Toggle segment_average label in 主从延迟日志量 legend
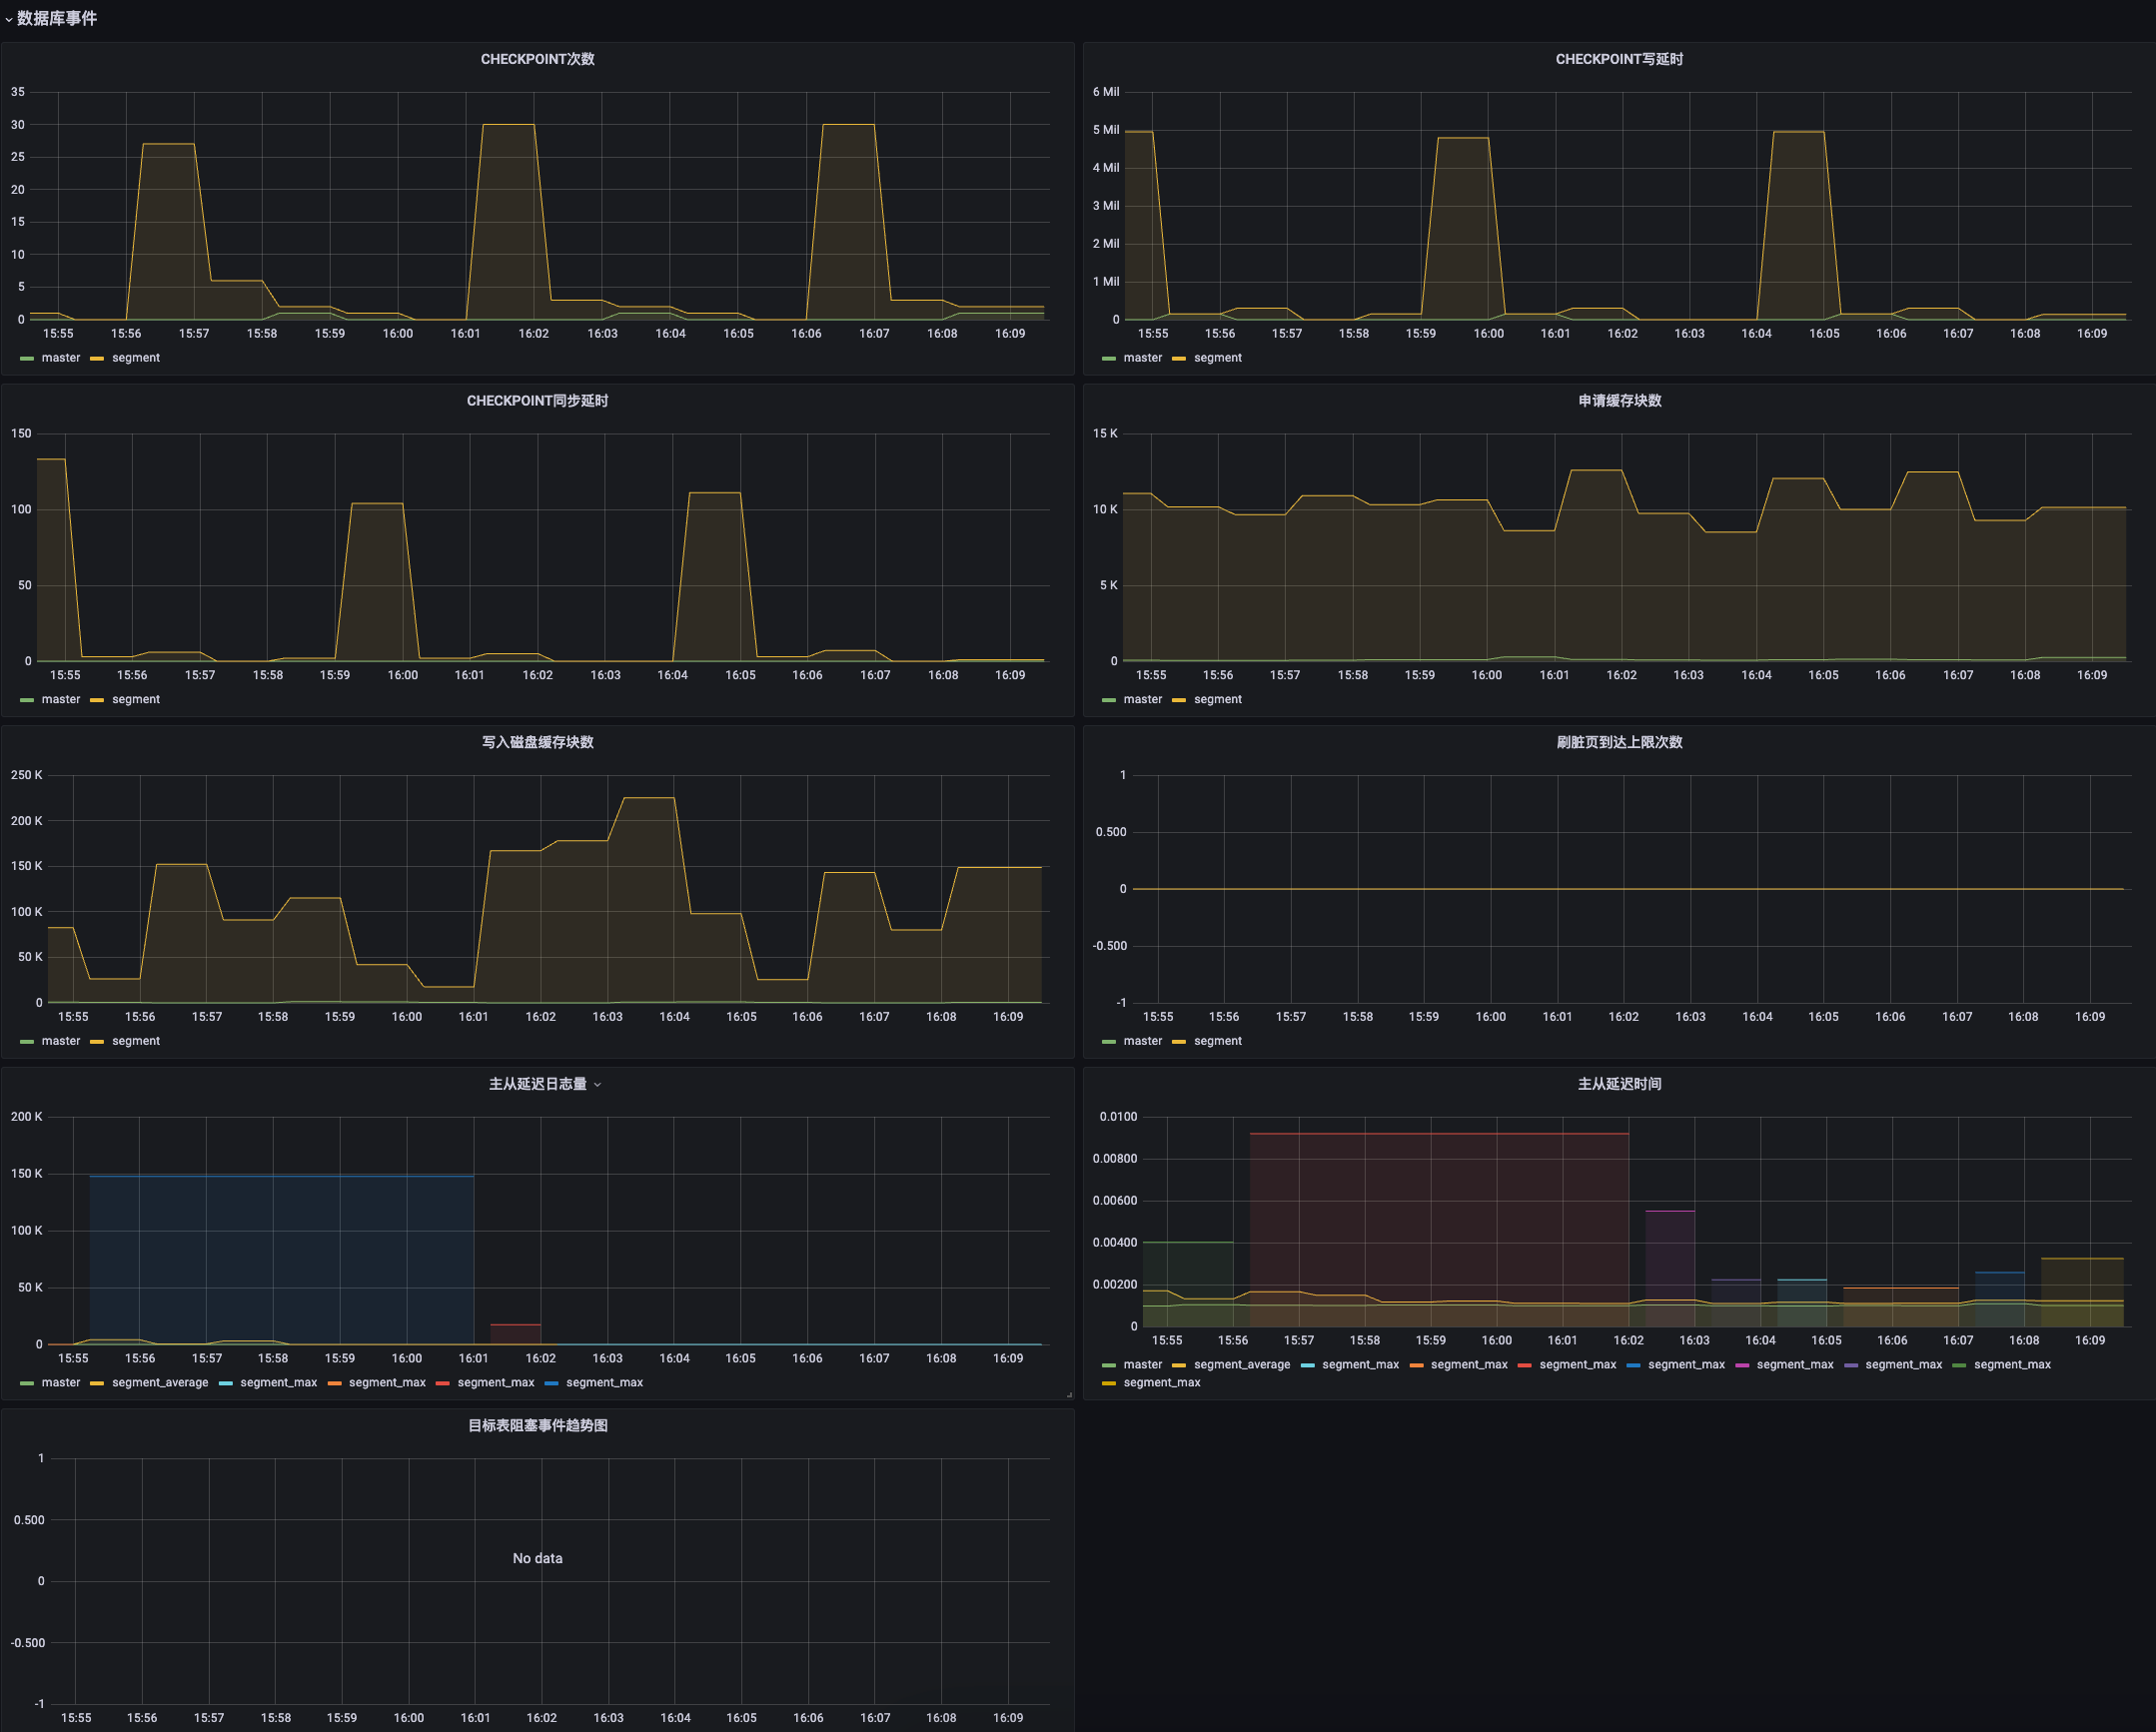2156x1732 pixels. coord(160,1383)
